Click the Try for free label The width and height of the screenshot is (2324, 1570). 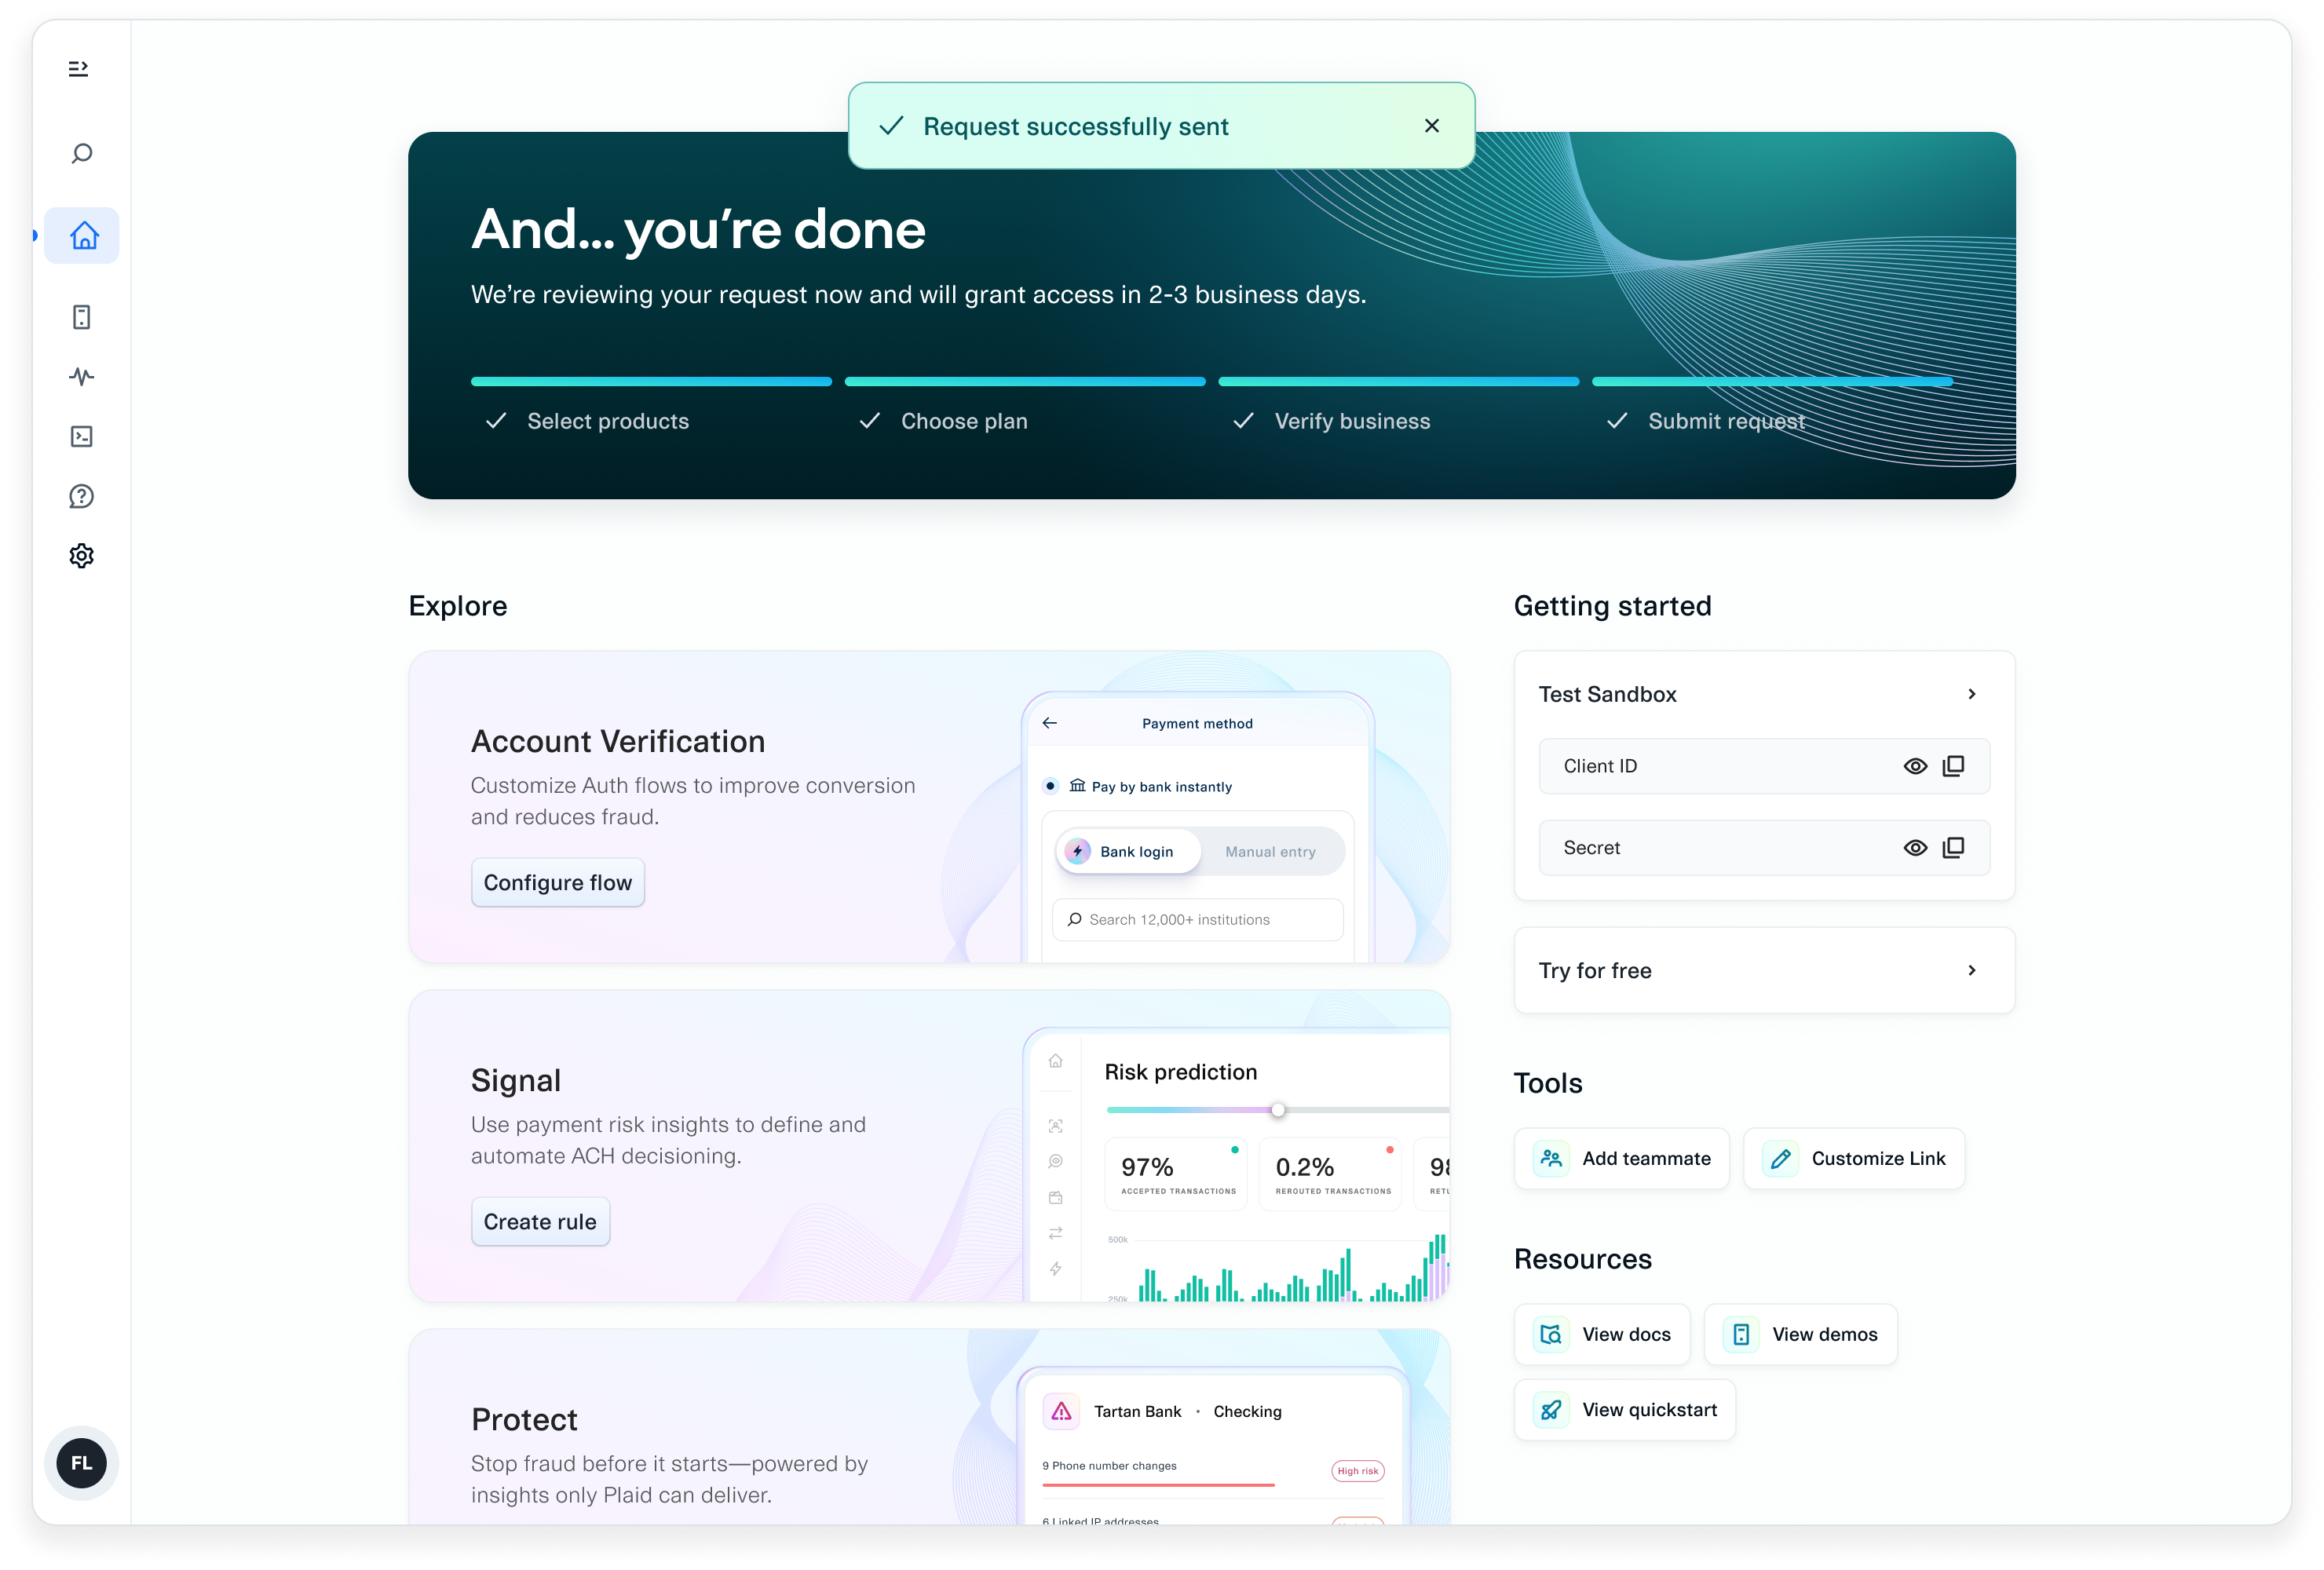pos(1595,970)
